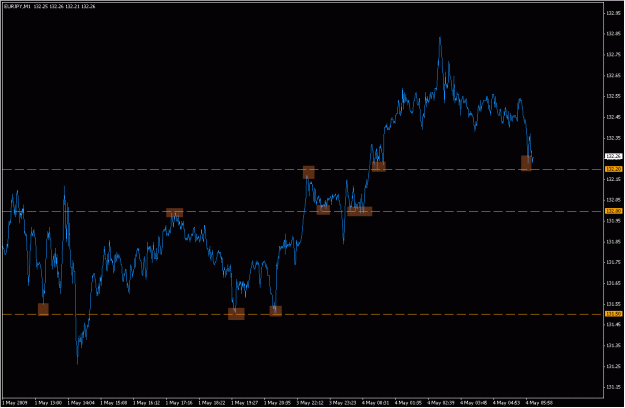Screen dimensions: 625x408
Task: Click the 1 May 14:04 time label
Action: pos(81,403)
